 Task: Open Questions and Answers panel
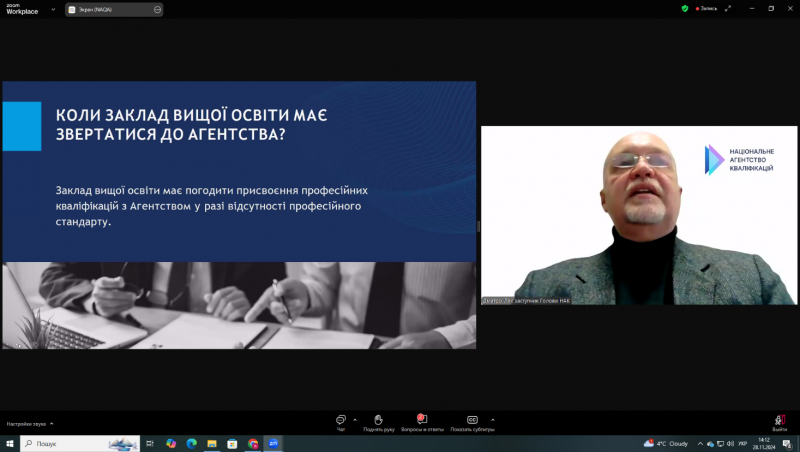pos(421,419)
